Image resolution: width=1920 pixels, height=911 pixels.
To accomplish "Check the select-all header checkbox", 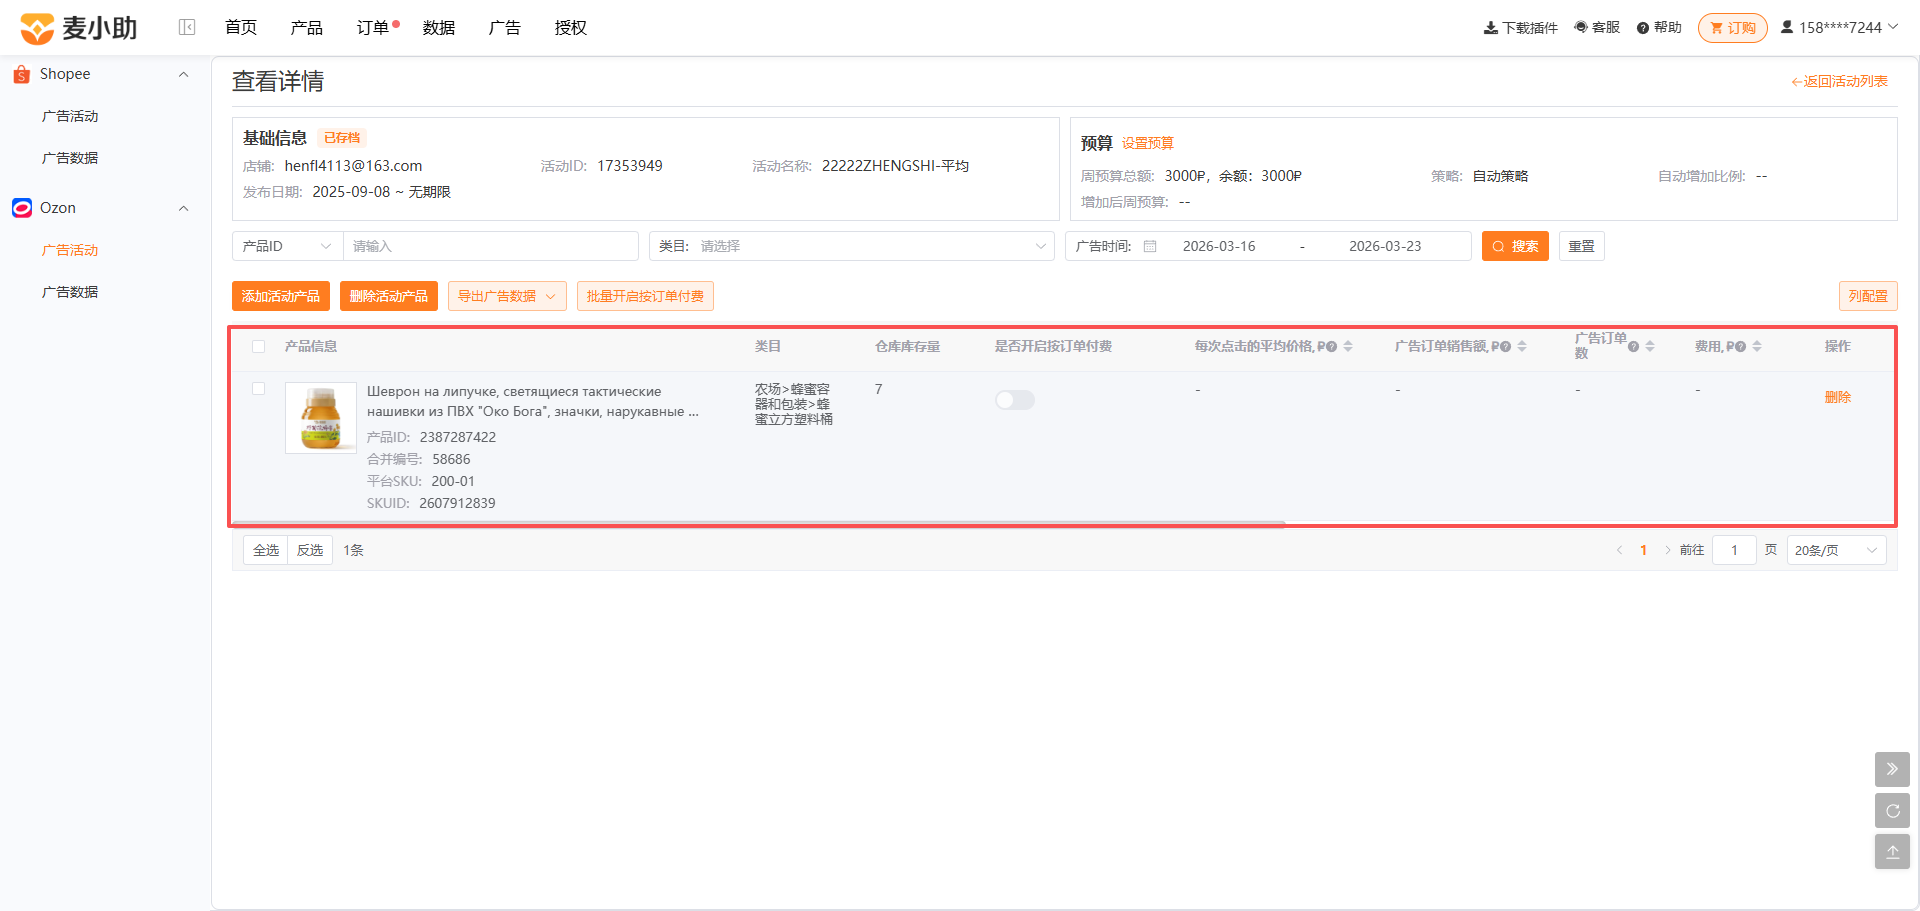I will coord(259,346).
